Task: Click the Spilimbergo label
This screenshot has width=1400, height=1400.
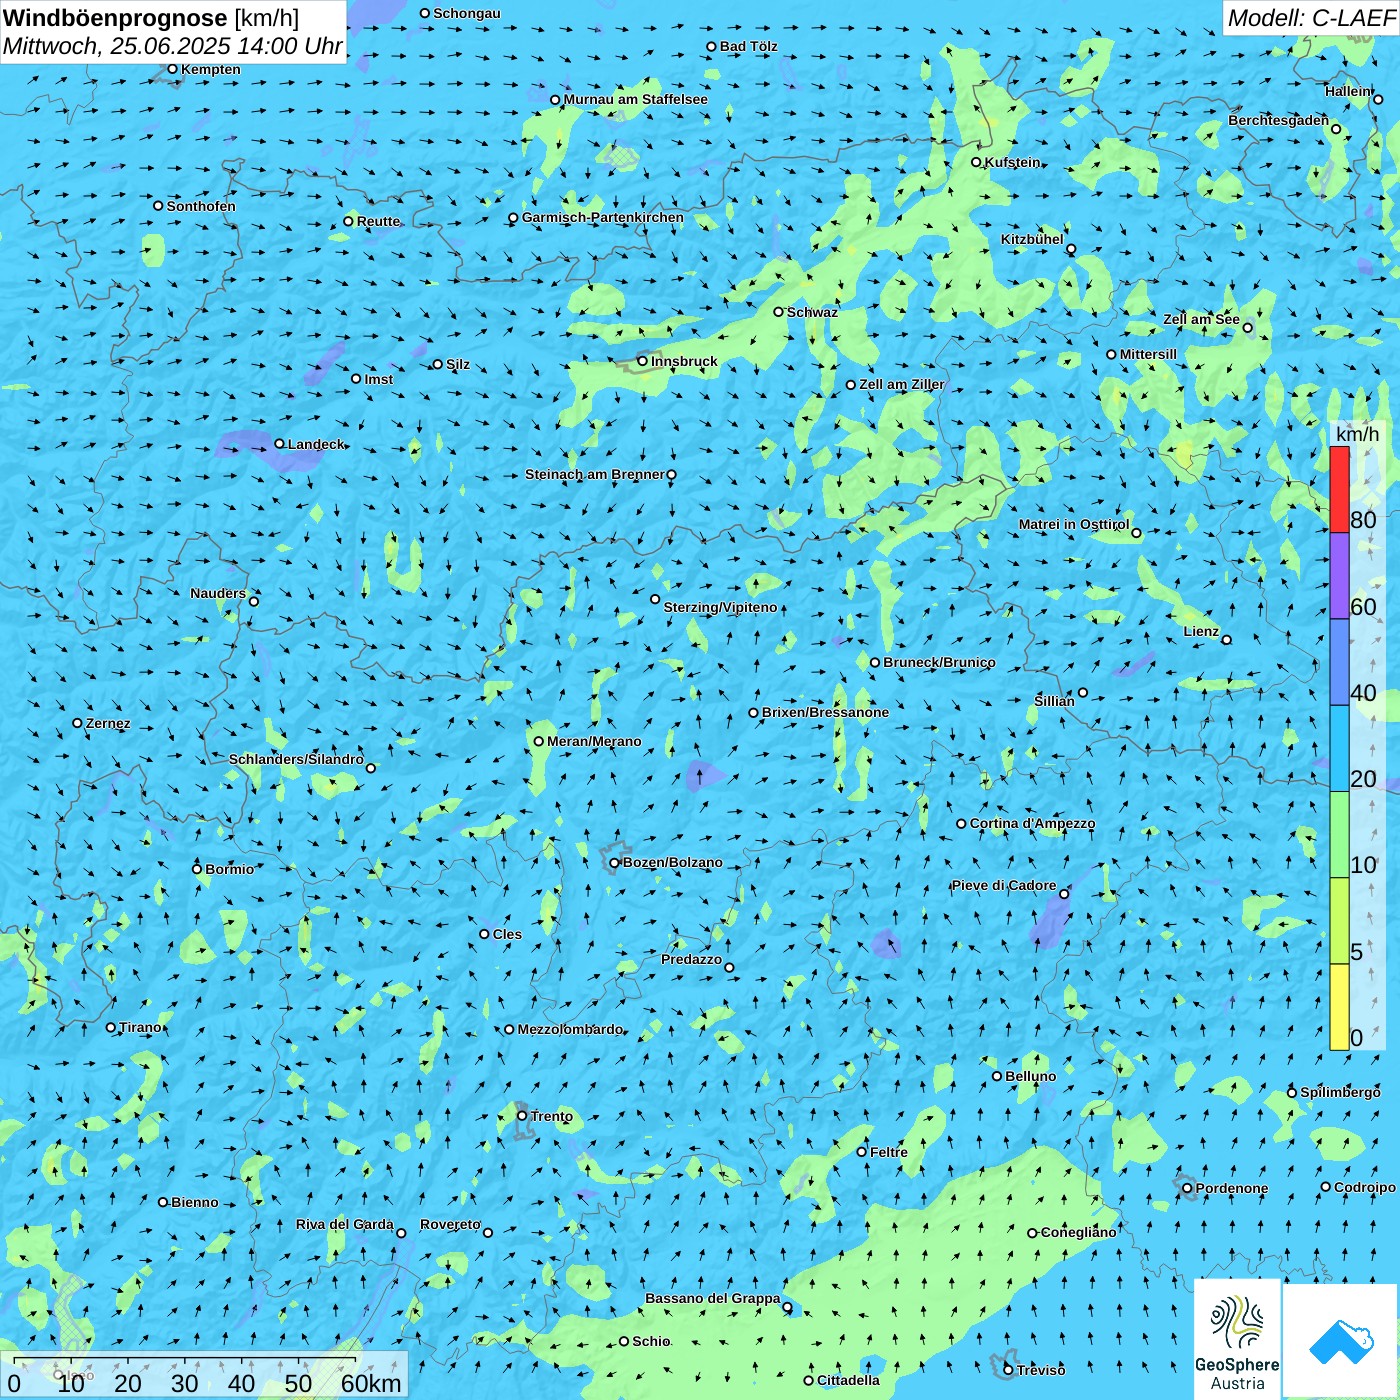Action: [1340, 1092]
